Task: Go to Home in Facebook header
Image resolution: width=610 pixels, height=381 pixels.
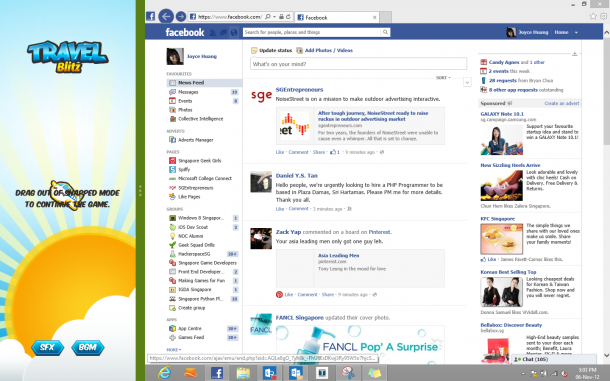Action: (561, 32)
